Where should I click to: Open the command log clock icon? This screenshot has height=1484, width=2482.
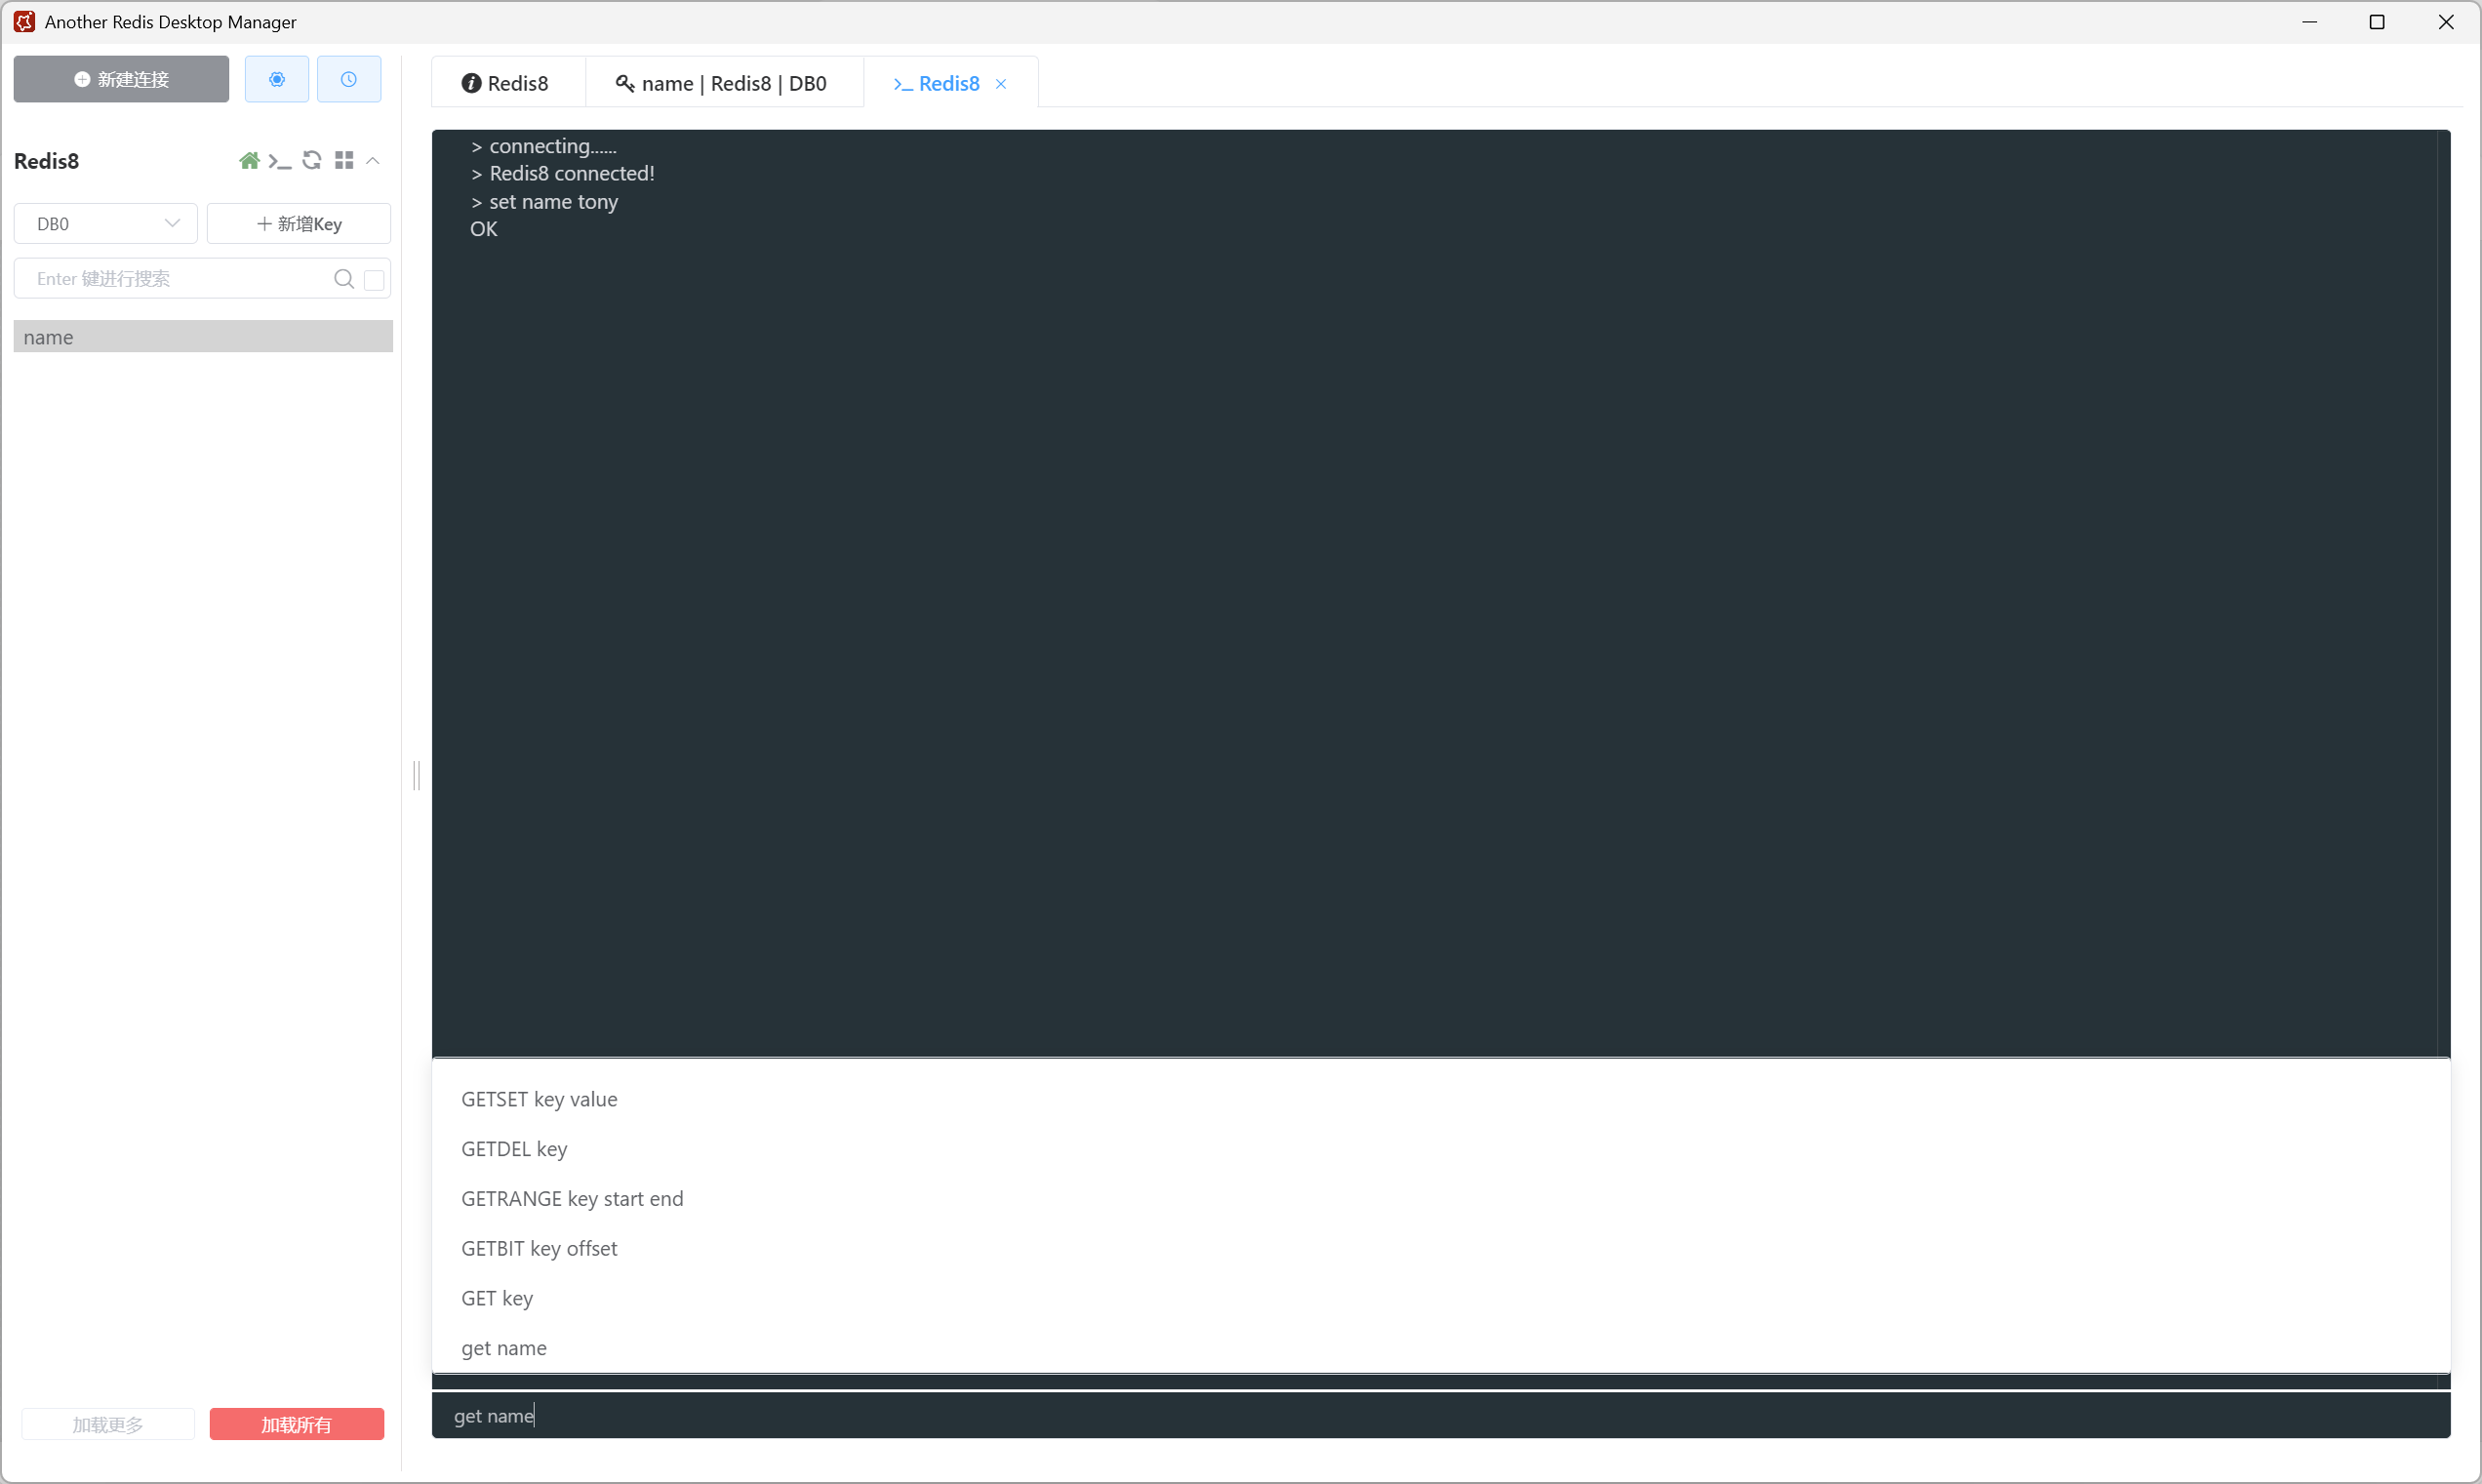[x=348, y=79]
